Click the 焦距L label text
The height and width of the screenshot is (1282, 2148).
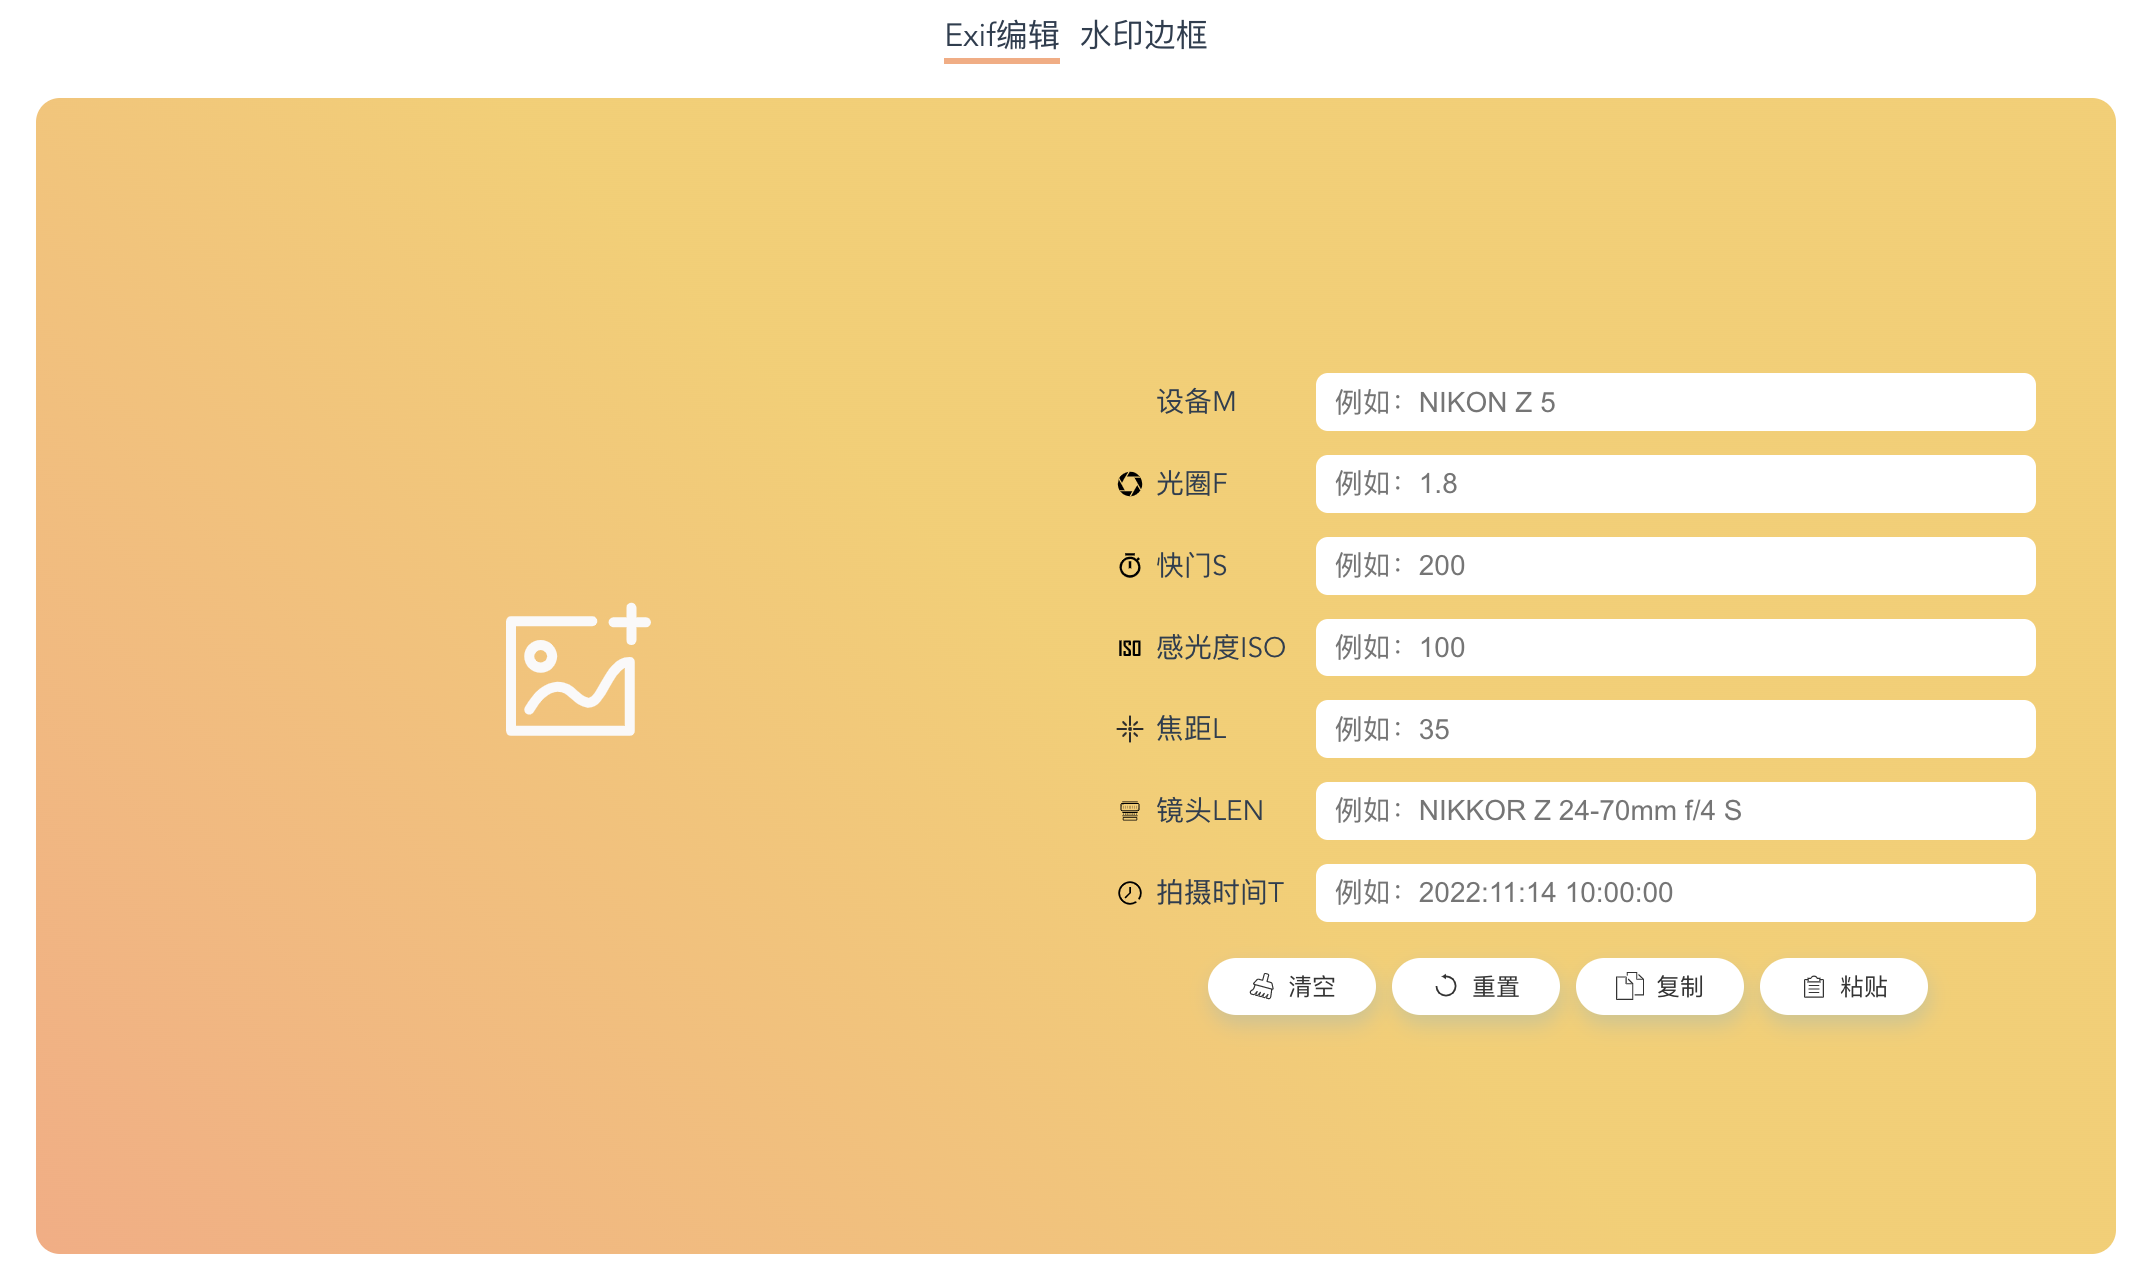click(1191, 729)
